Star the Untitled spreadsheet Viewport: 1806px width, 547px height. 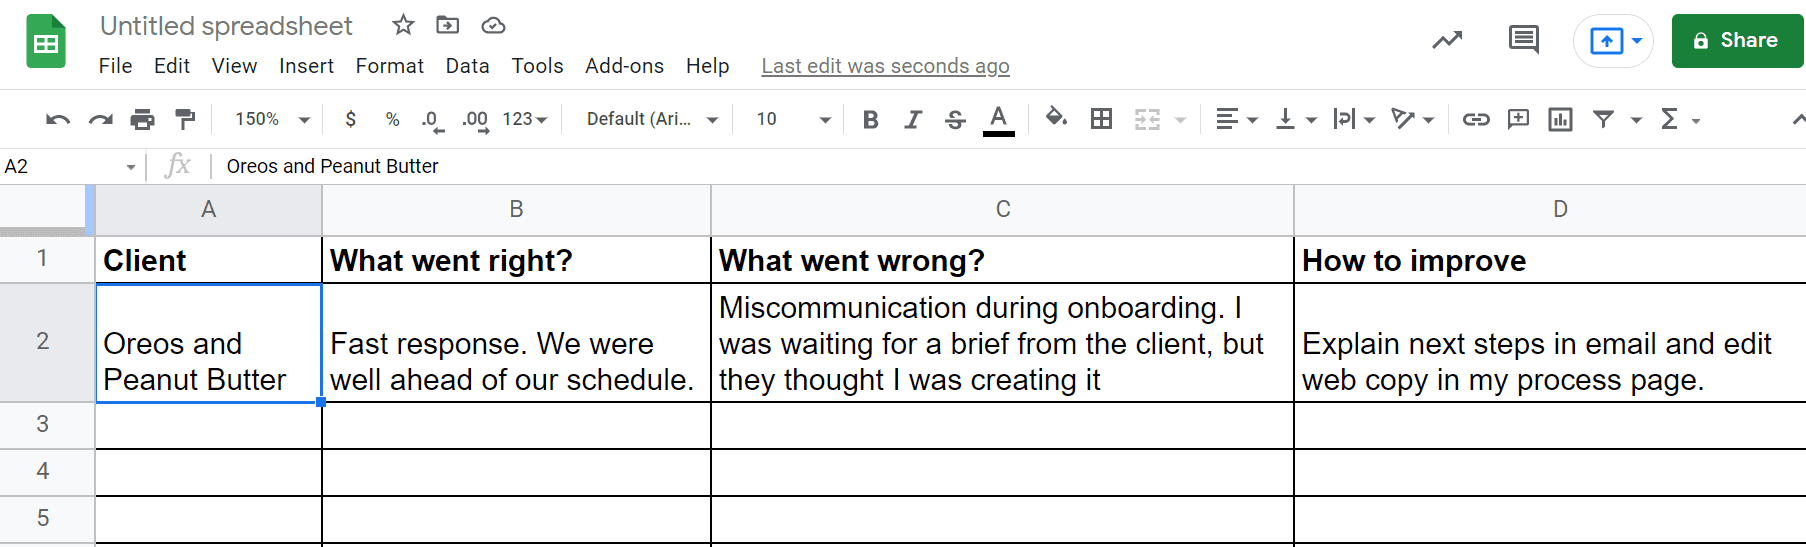[x=403, y=25]
